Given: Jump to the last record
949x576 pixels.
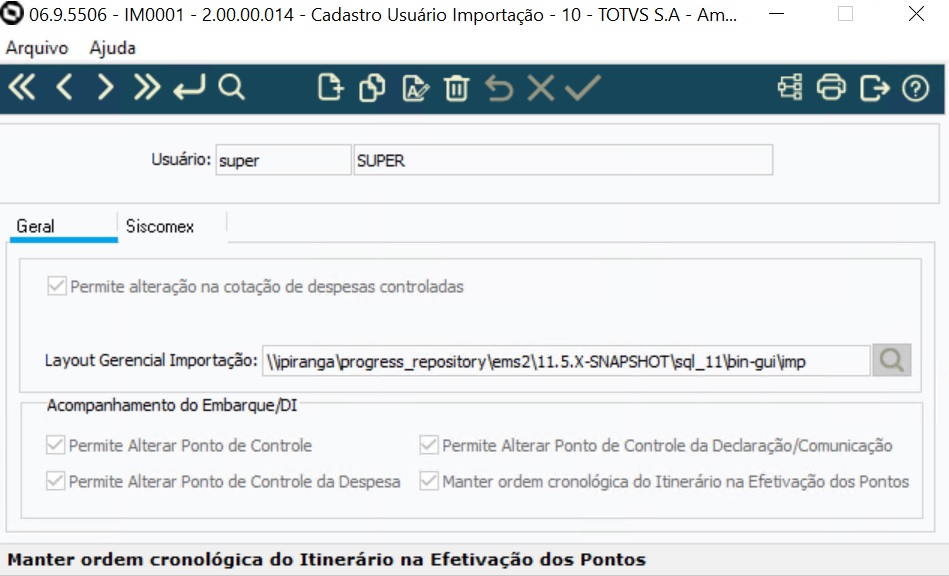Looking at the screenshot, I should pos(147,88).
